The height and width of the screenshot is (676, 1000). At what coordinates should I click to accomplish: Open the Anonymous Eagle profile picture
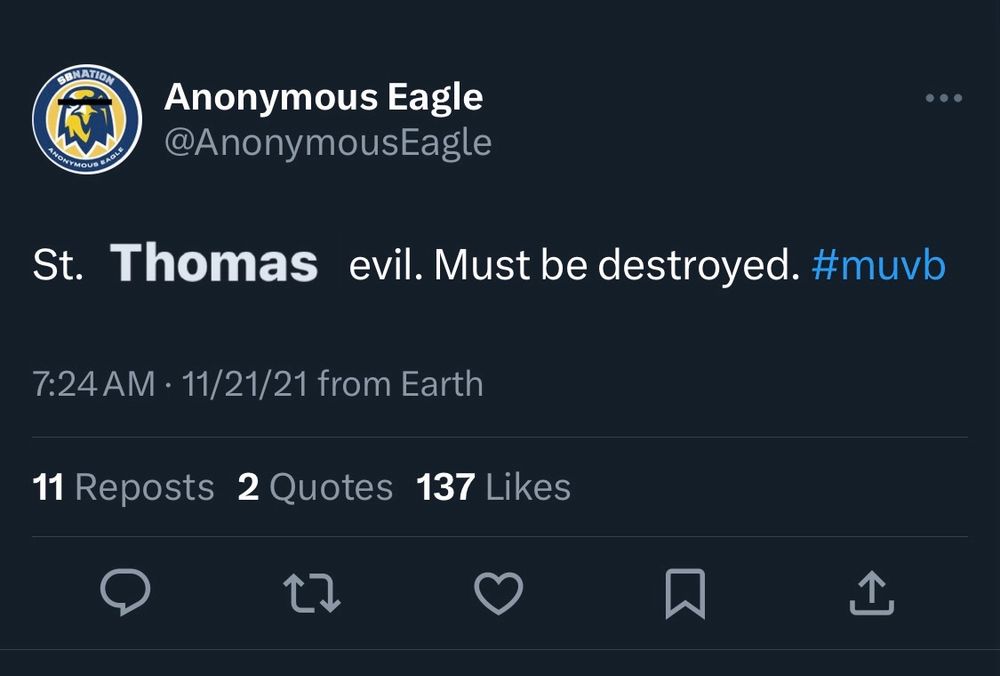tap(87, 119)
